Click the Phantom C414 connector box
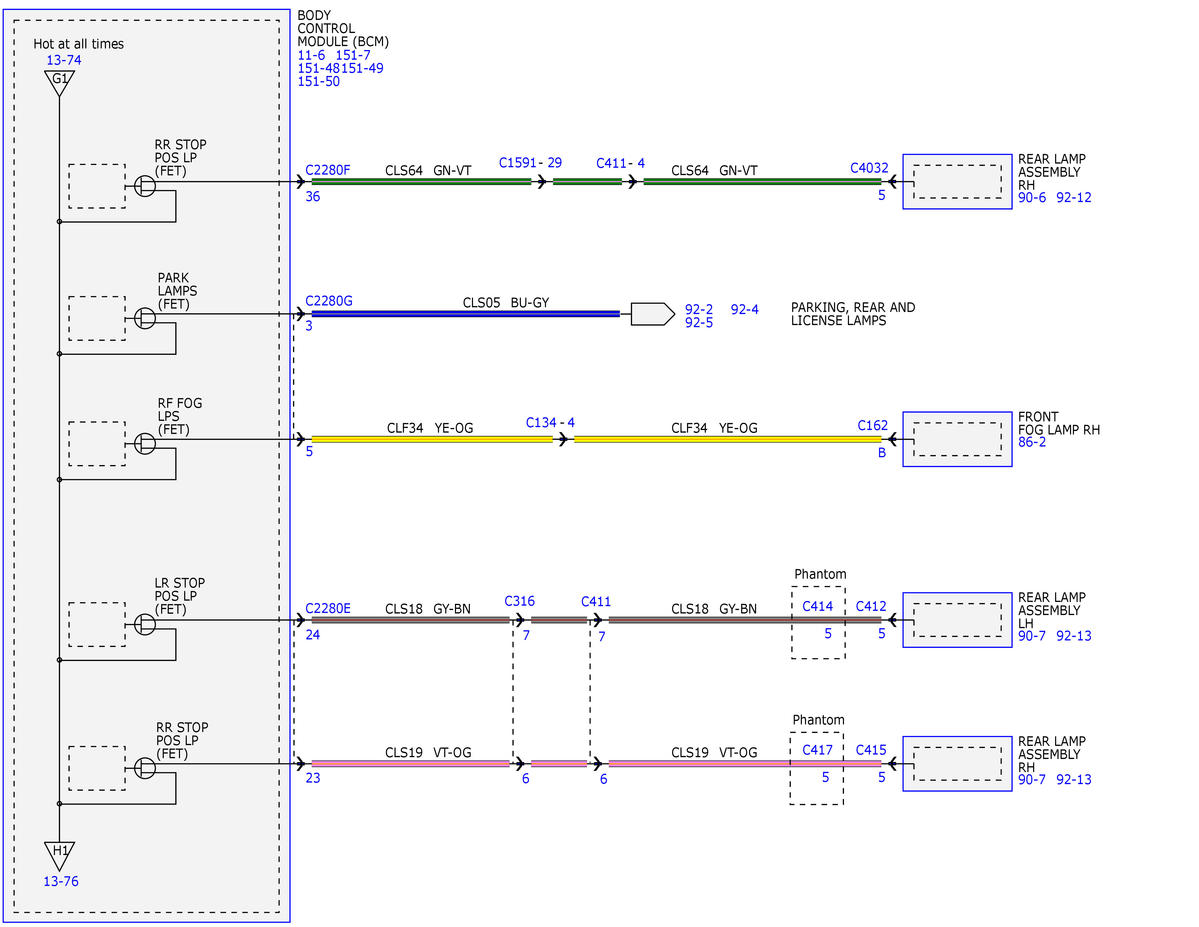Image resolution: width=1199 pixels, height=927 pixels. 818,623
